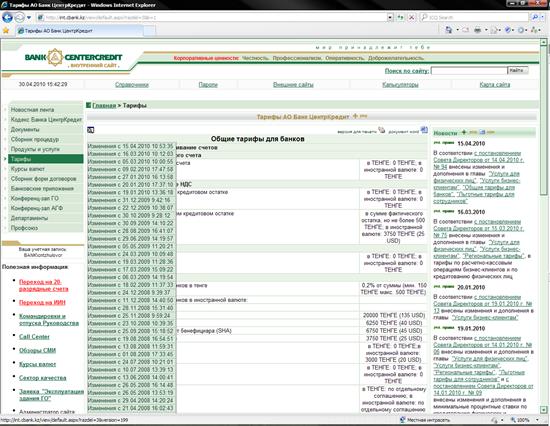Click the page vertical scrollbar down arrow

(543, 409)
